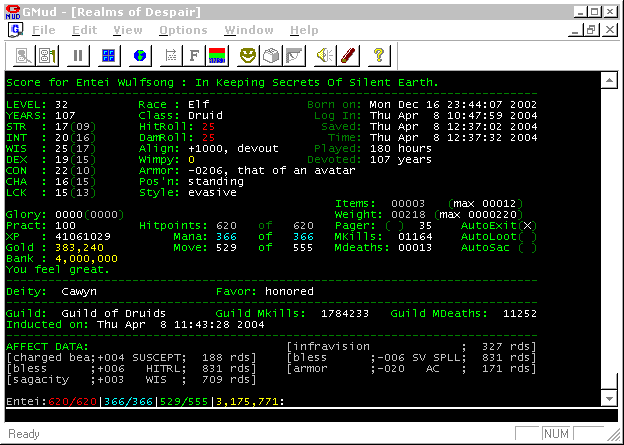
Task: Click the speaker sound toolbar icon
Action: [x=325, y=55]
